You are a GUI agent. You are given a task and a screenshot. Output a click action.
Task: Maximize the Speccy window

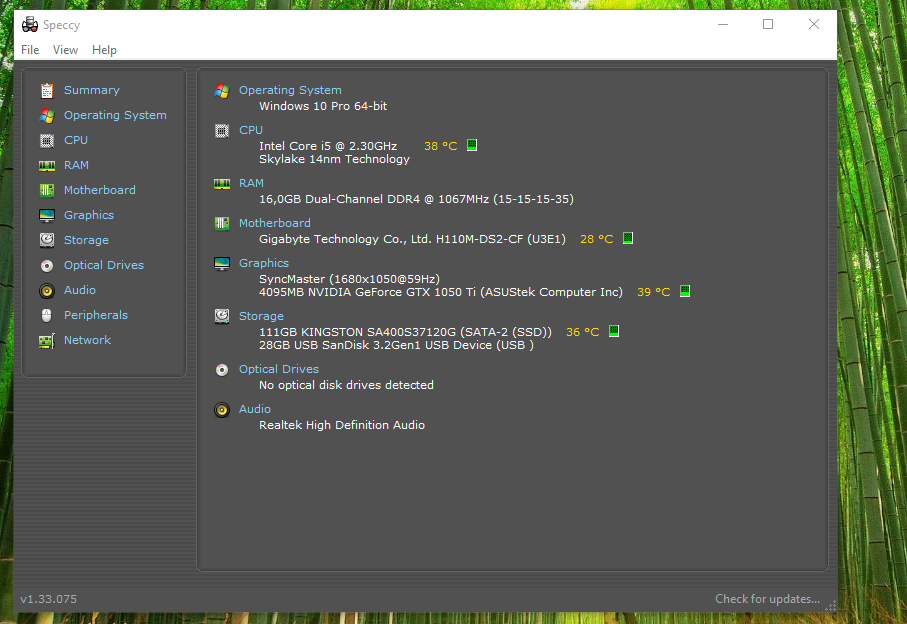click(768, 24)
